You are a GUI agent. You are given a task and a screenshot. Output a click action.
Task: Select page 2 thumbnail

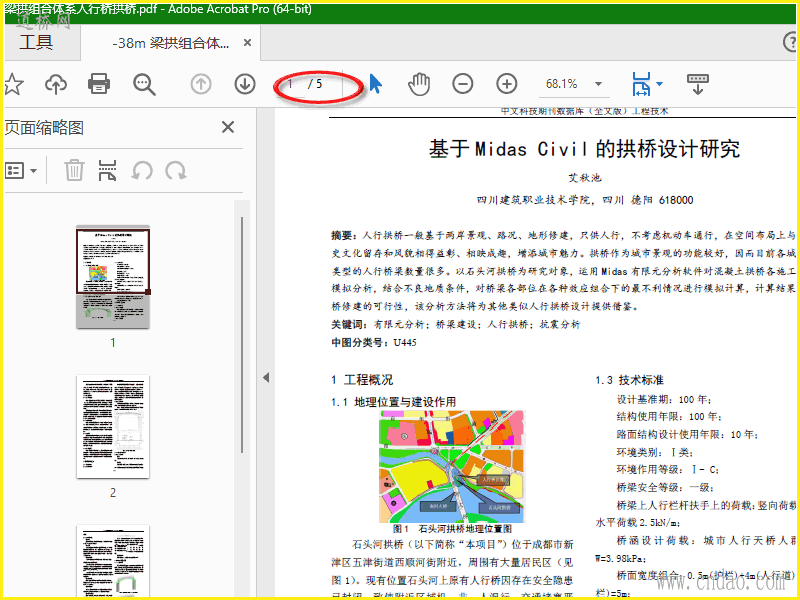click(113, 427)
